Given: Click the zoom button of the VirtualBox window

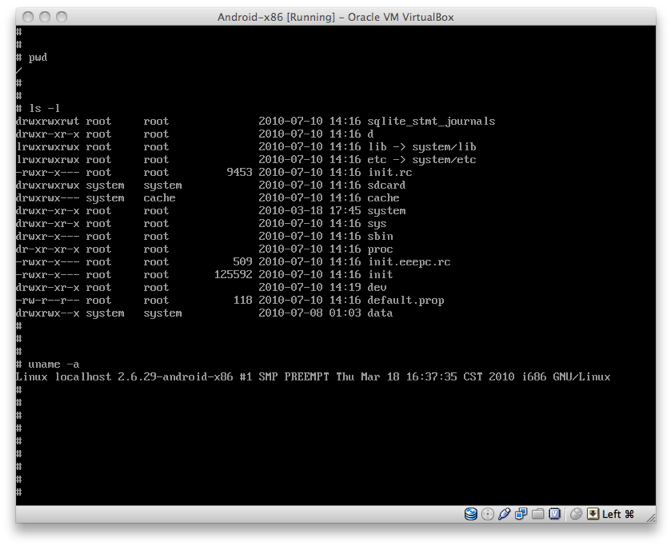Looking at the screenshot, I should coord(62,17).
